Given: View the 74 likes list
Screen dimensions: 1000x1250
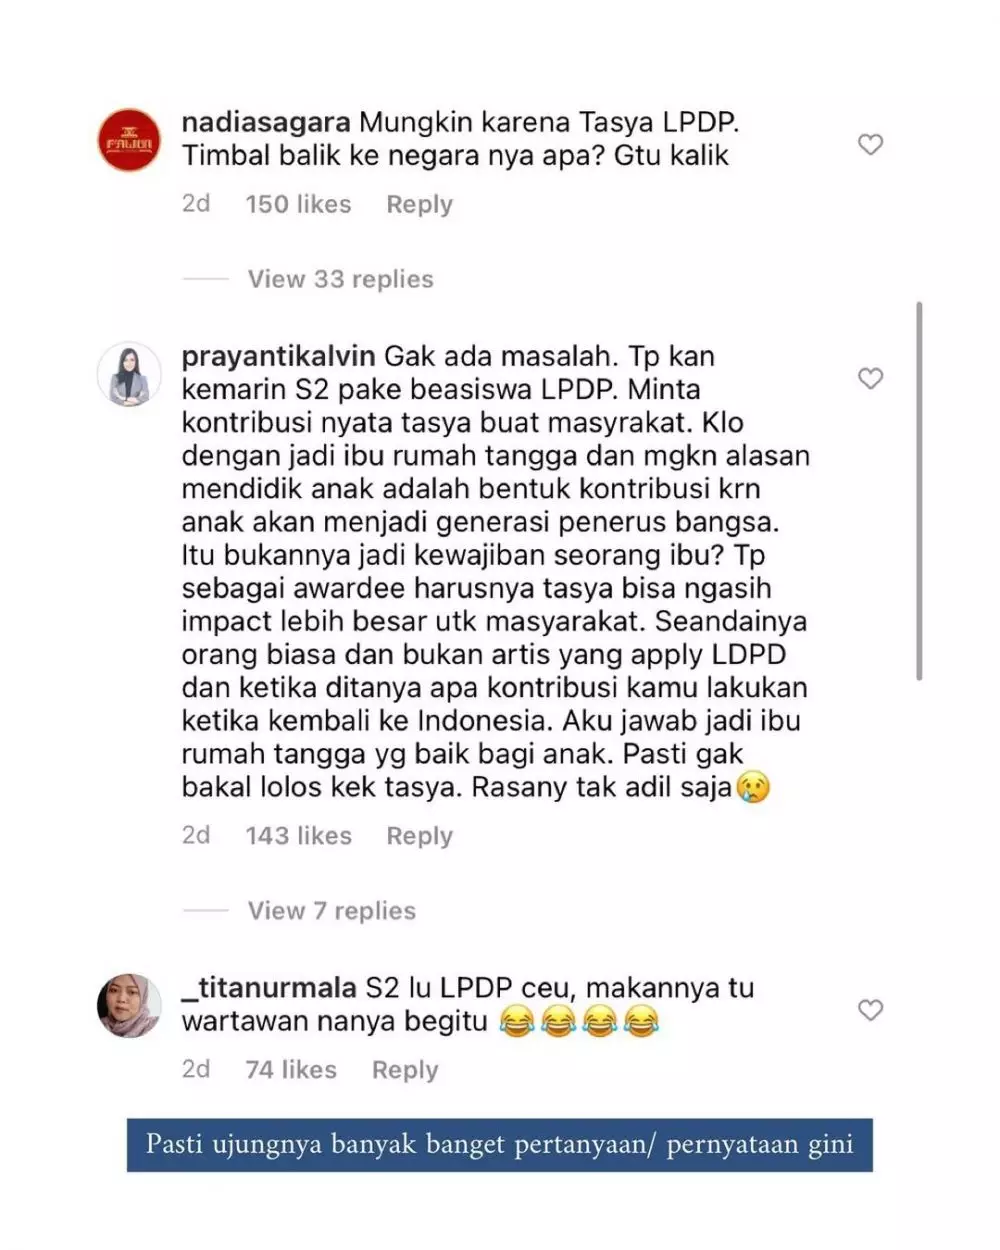Looking at the screenshot, I should 291,1070.
